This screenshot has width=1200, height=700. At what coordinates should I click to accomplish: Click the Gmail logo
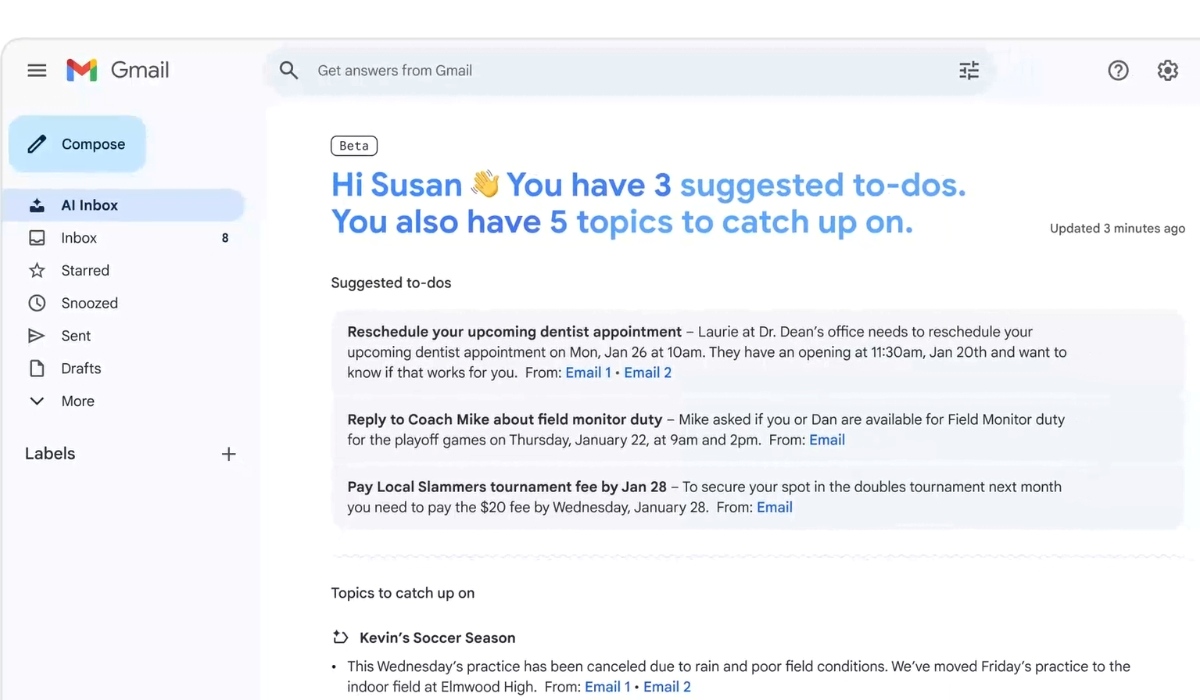click(x=117, y=70)
